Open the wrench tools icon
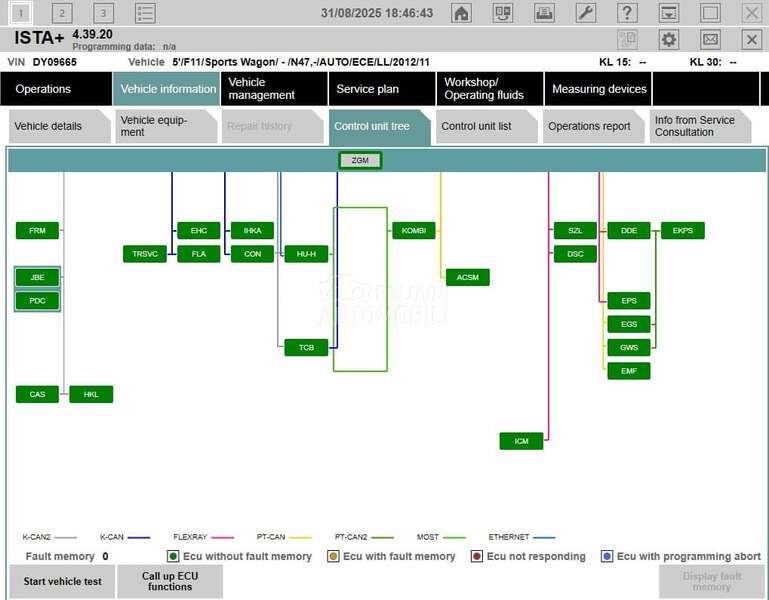Viewport: 769px width, 600px height. [x=586, y=13]
